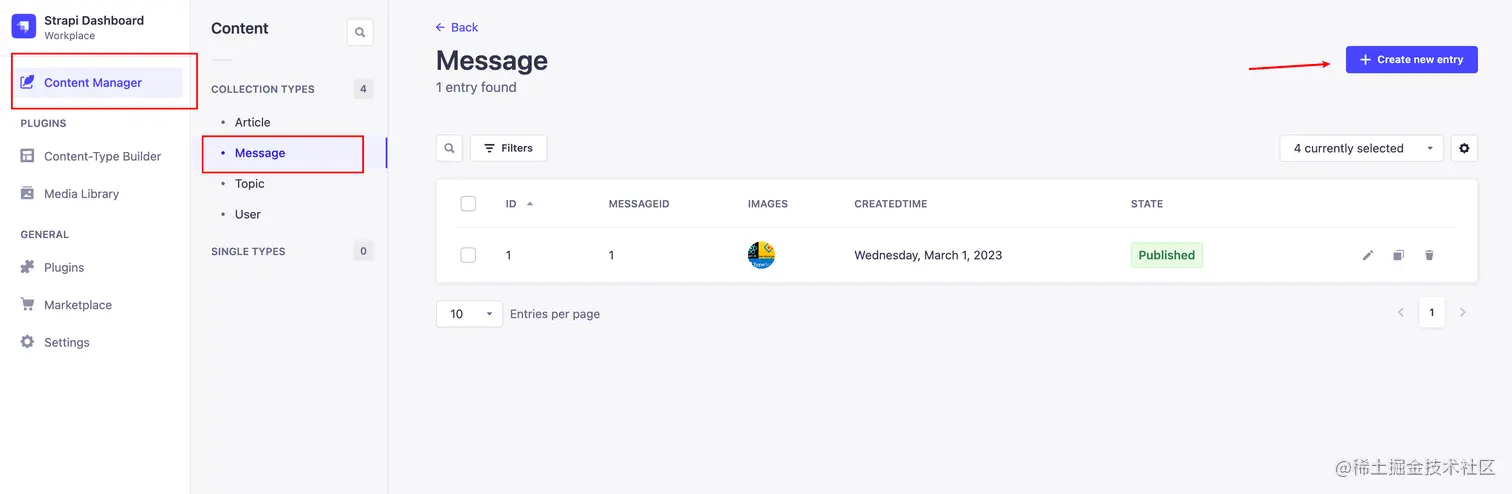Open the content search magnifier in Content panel
Viewport: 1512px width, 494px height.
360,33
